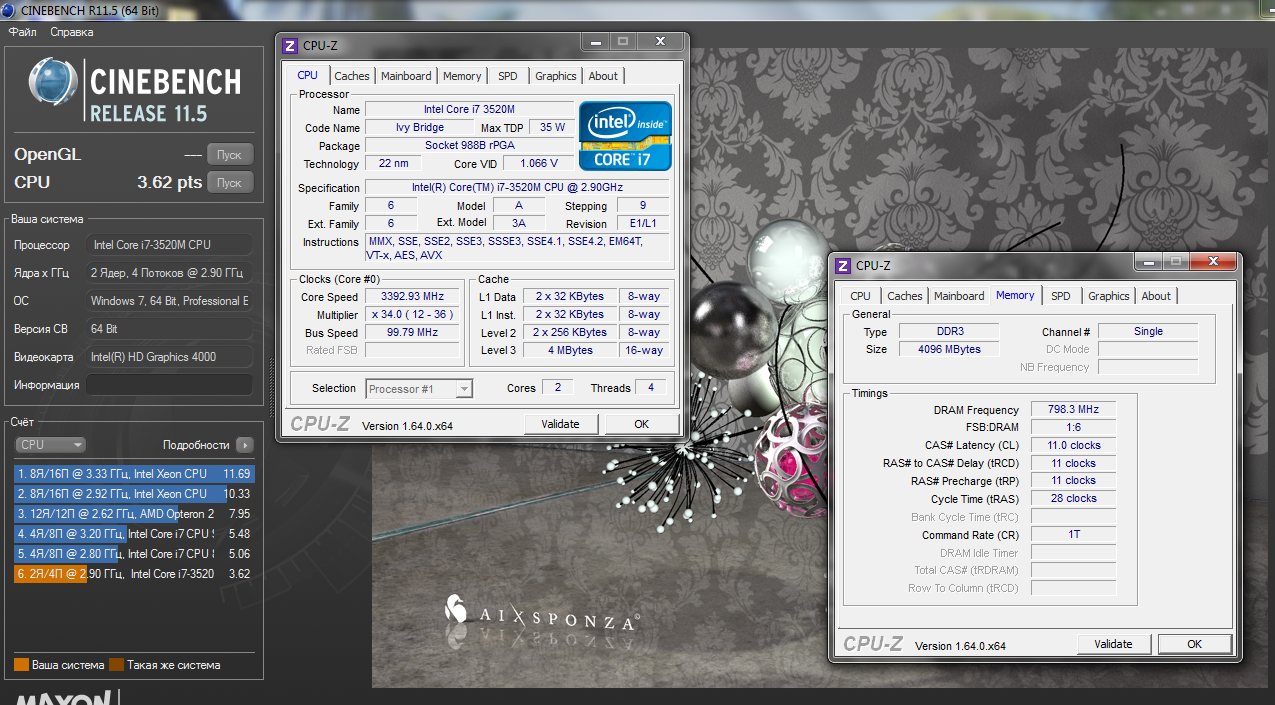Click Validate in the CPU-Z memory window
This screenshot has height=705, width=1275.
pos(1113,644)
